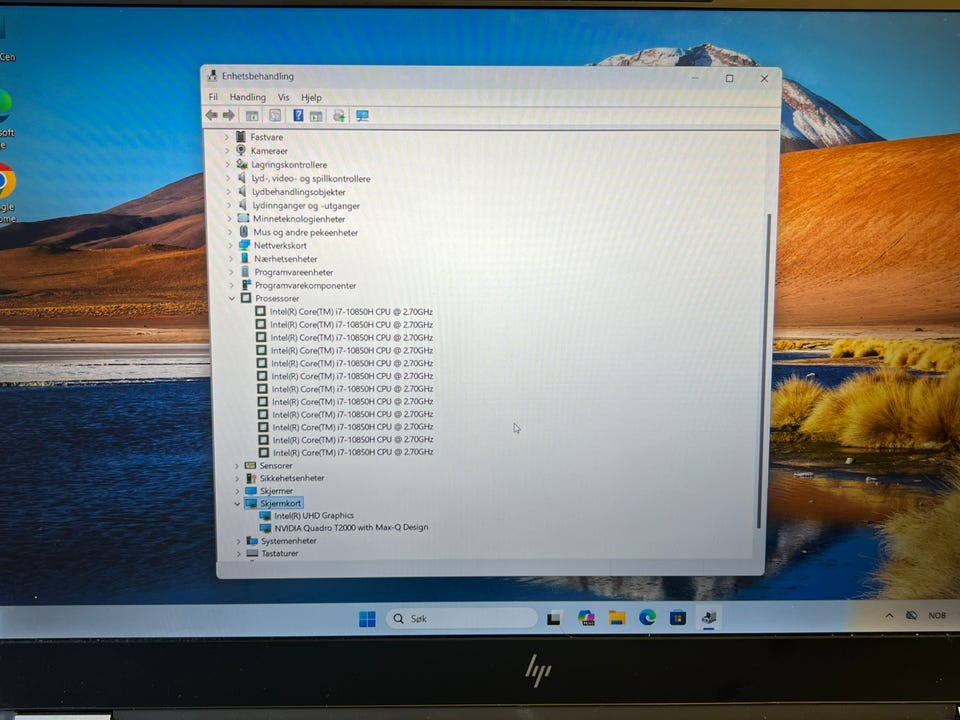Click the Back arrow in the toolbar

point(212,115)
